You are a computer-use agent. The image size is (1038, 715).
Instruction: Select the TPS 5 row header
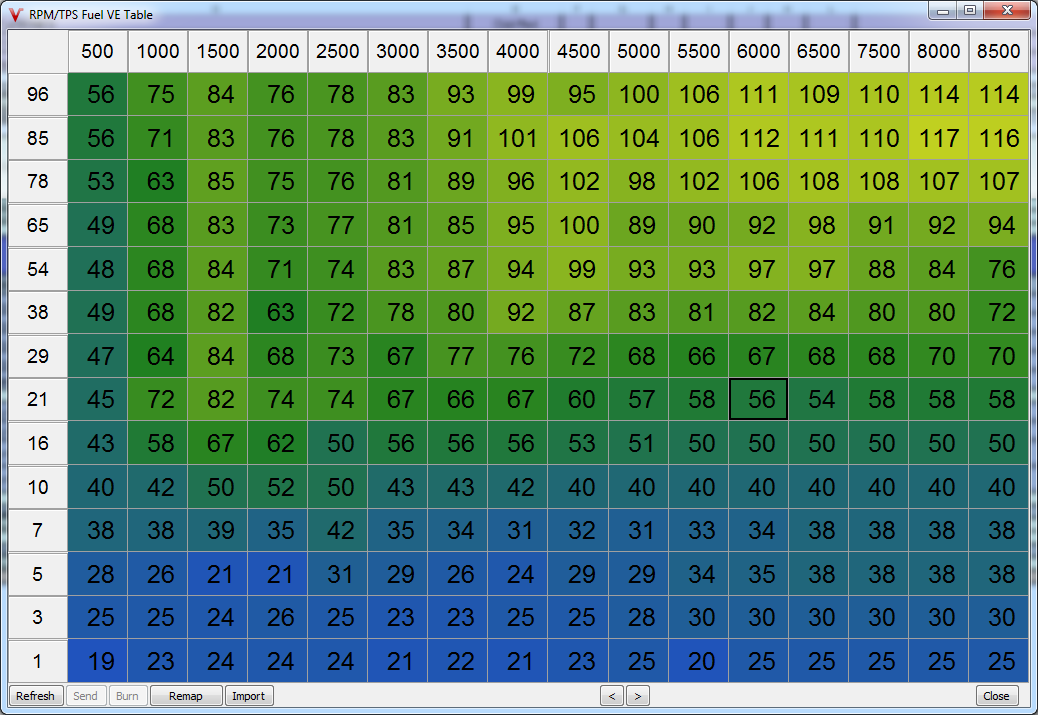[38, 573]
